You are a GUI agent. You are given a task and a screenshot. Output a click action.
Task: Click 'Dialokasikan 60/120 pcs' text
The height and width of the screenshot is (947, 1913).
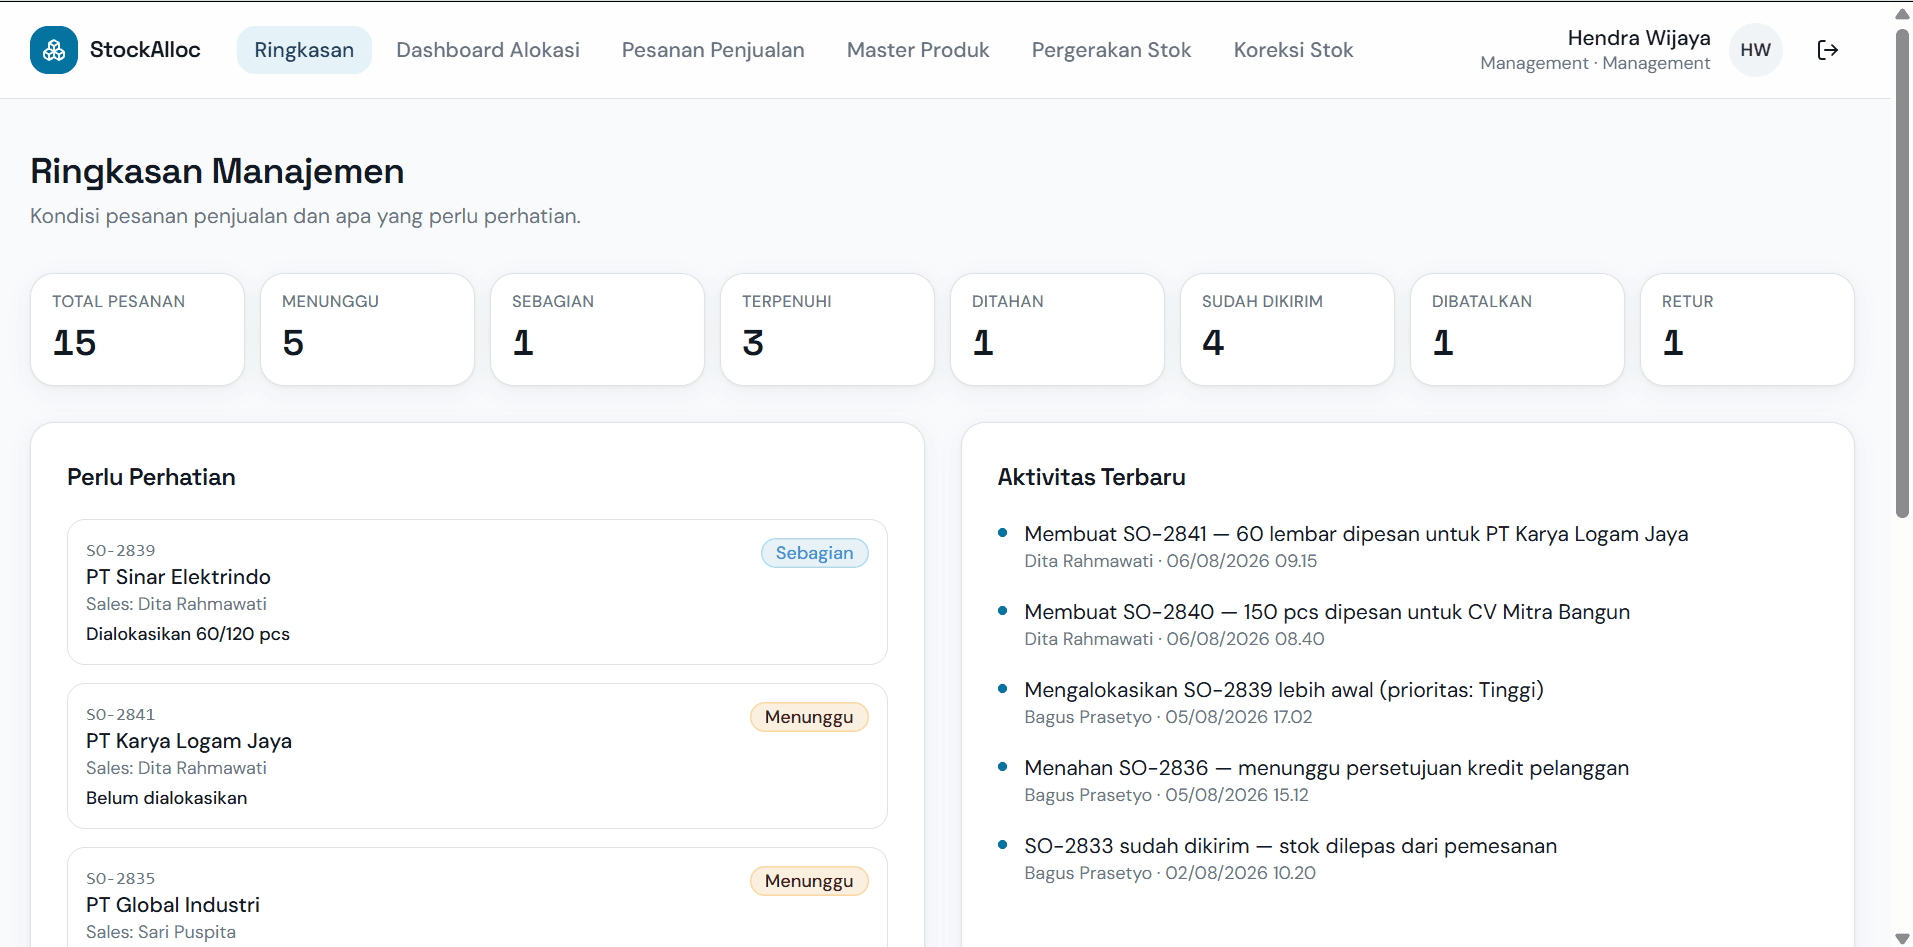[x=188, y=634]
